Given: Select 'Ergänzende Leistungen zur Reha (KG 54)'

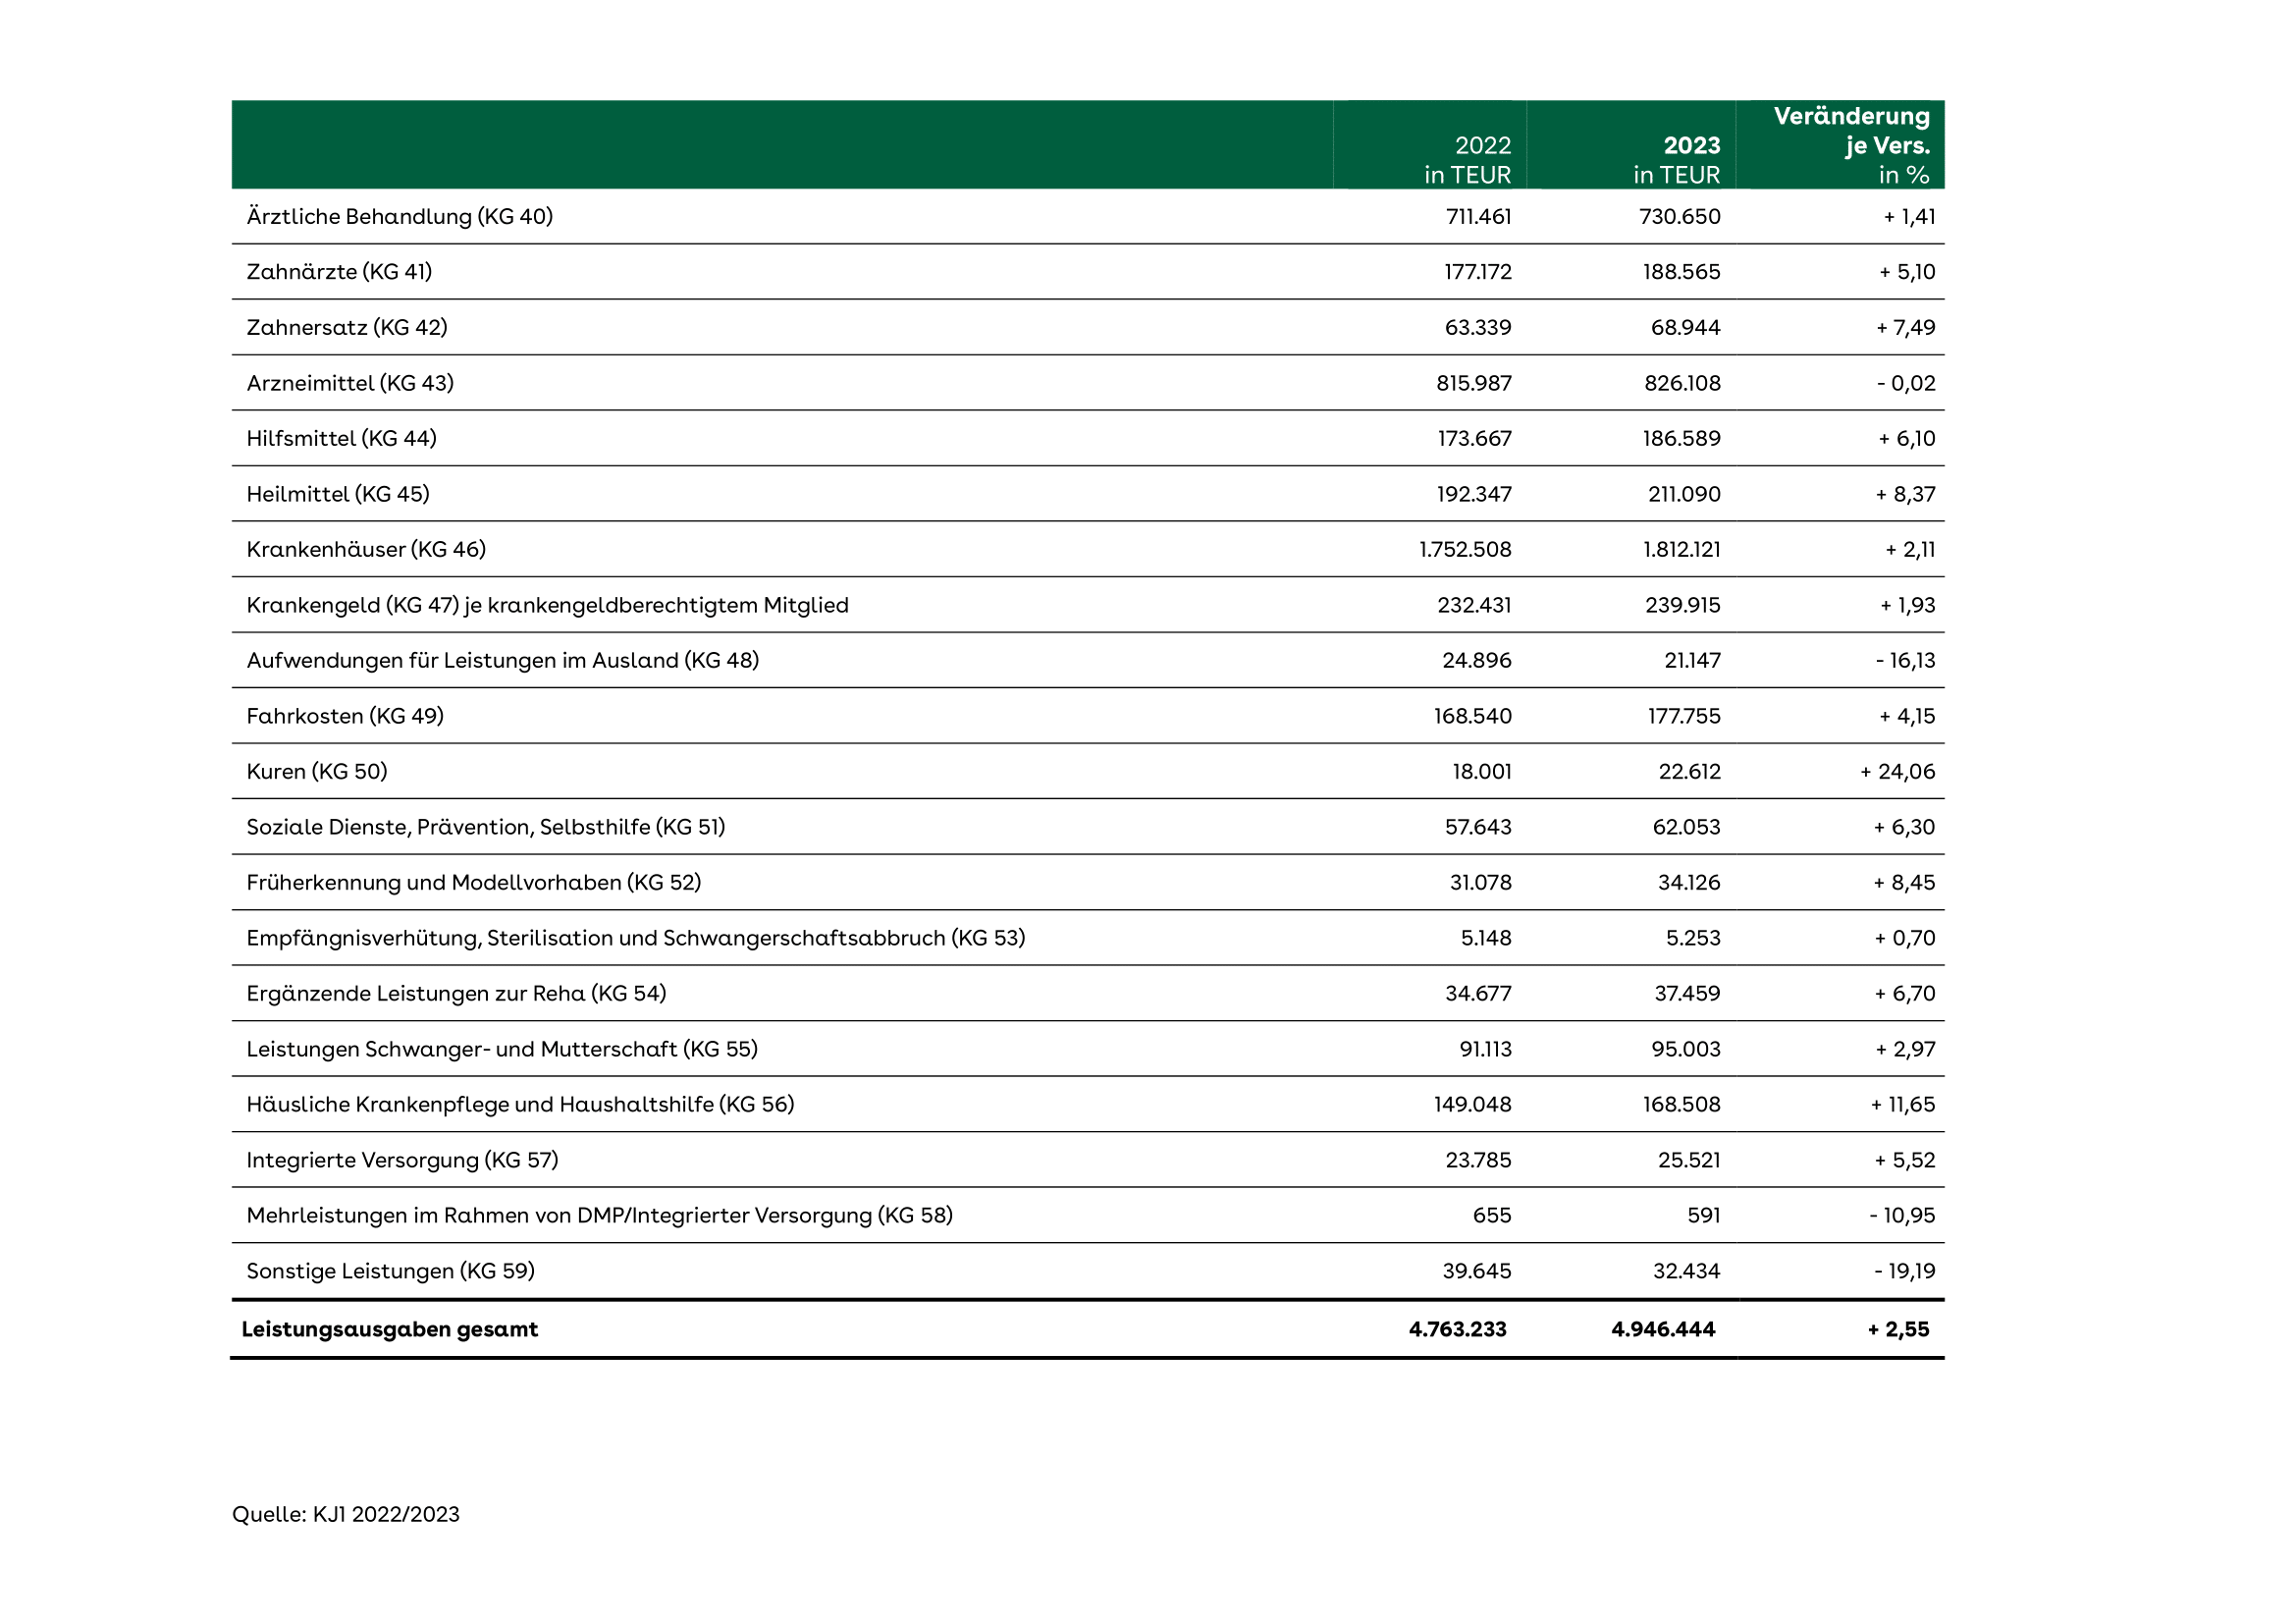Looking at the screenshot, I should (456, 993).
